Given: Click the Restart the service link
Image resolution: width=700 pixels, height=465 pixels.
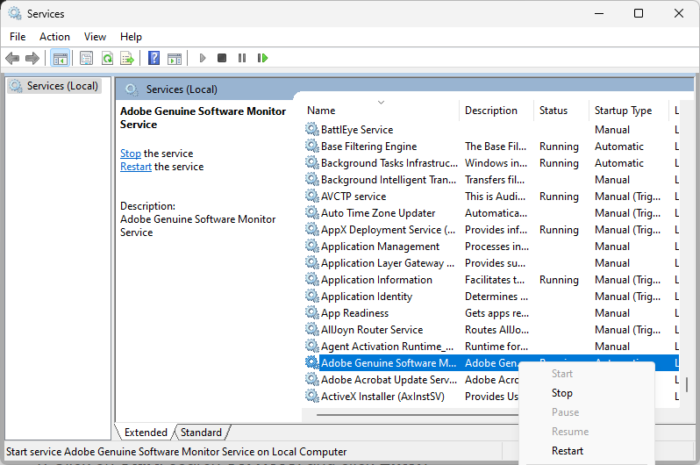Looking at the screenshot, I should pyautogui.click(x=136, y=167).
